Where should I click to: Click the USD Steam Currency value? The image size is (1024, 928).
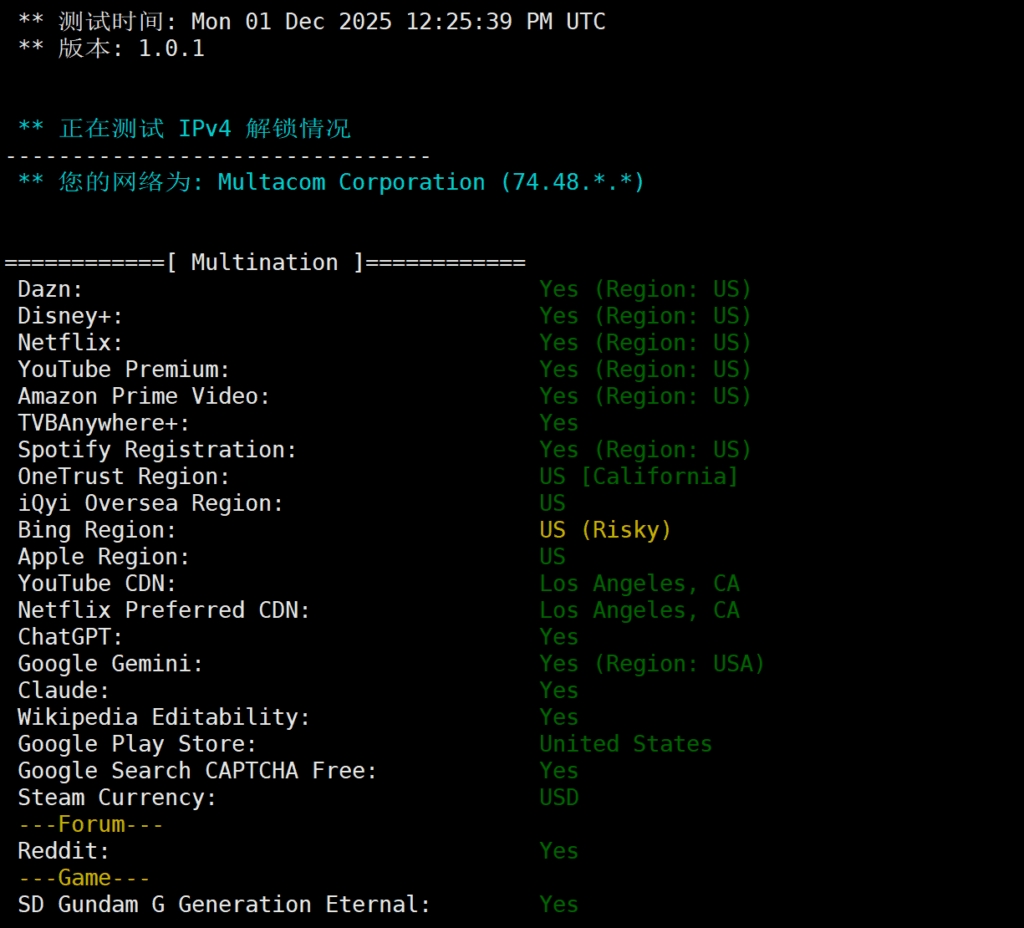(x=559, y=797)
